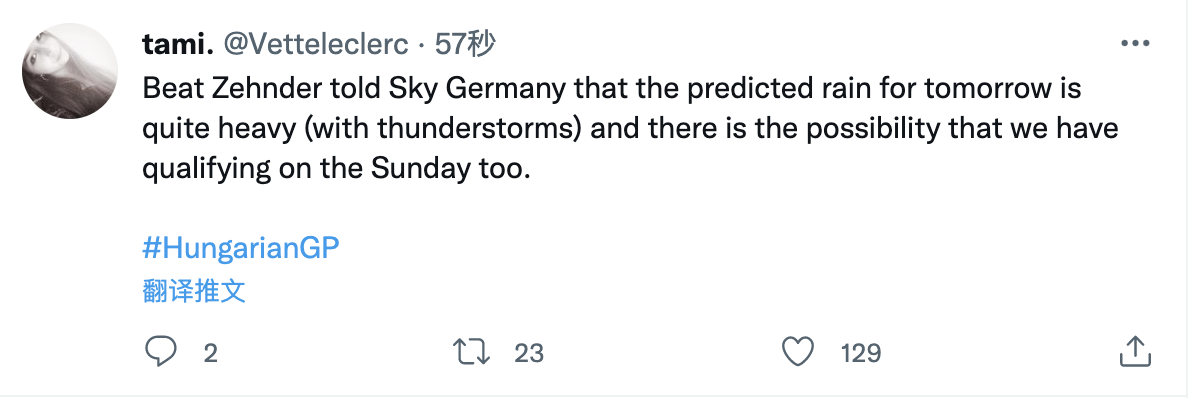Click the line "qualifying on the Sunday too."
The height and width of the screenshot is (398, 1188).
coord(333,169)
